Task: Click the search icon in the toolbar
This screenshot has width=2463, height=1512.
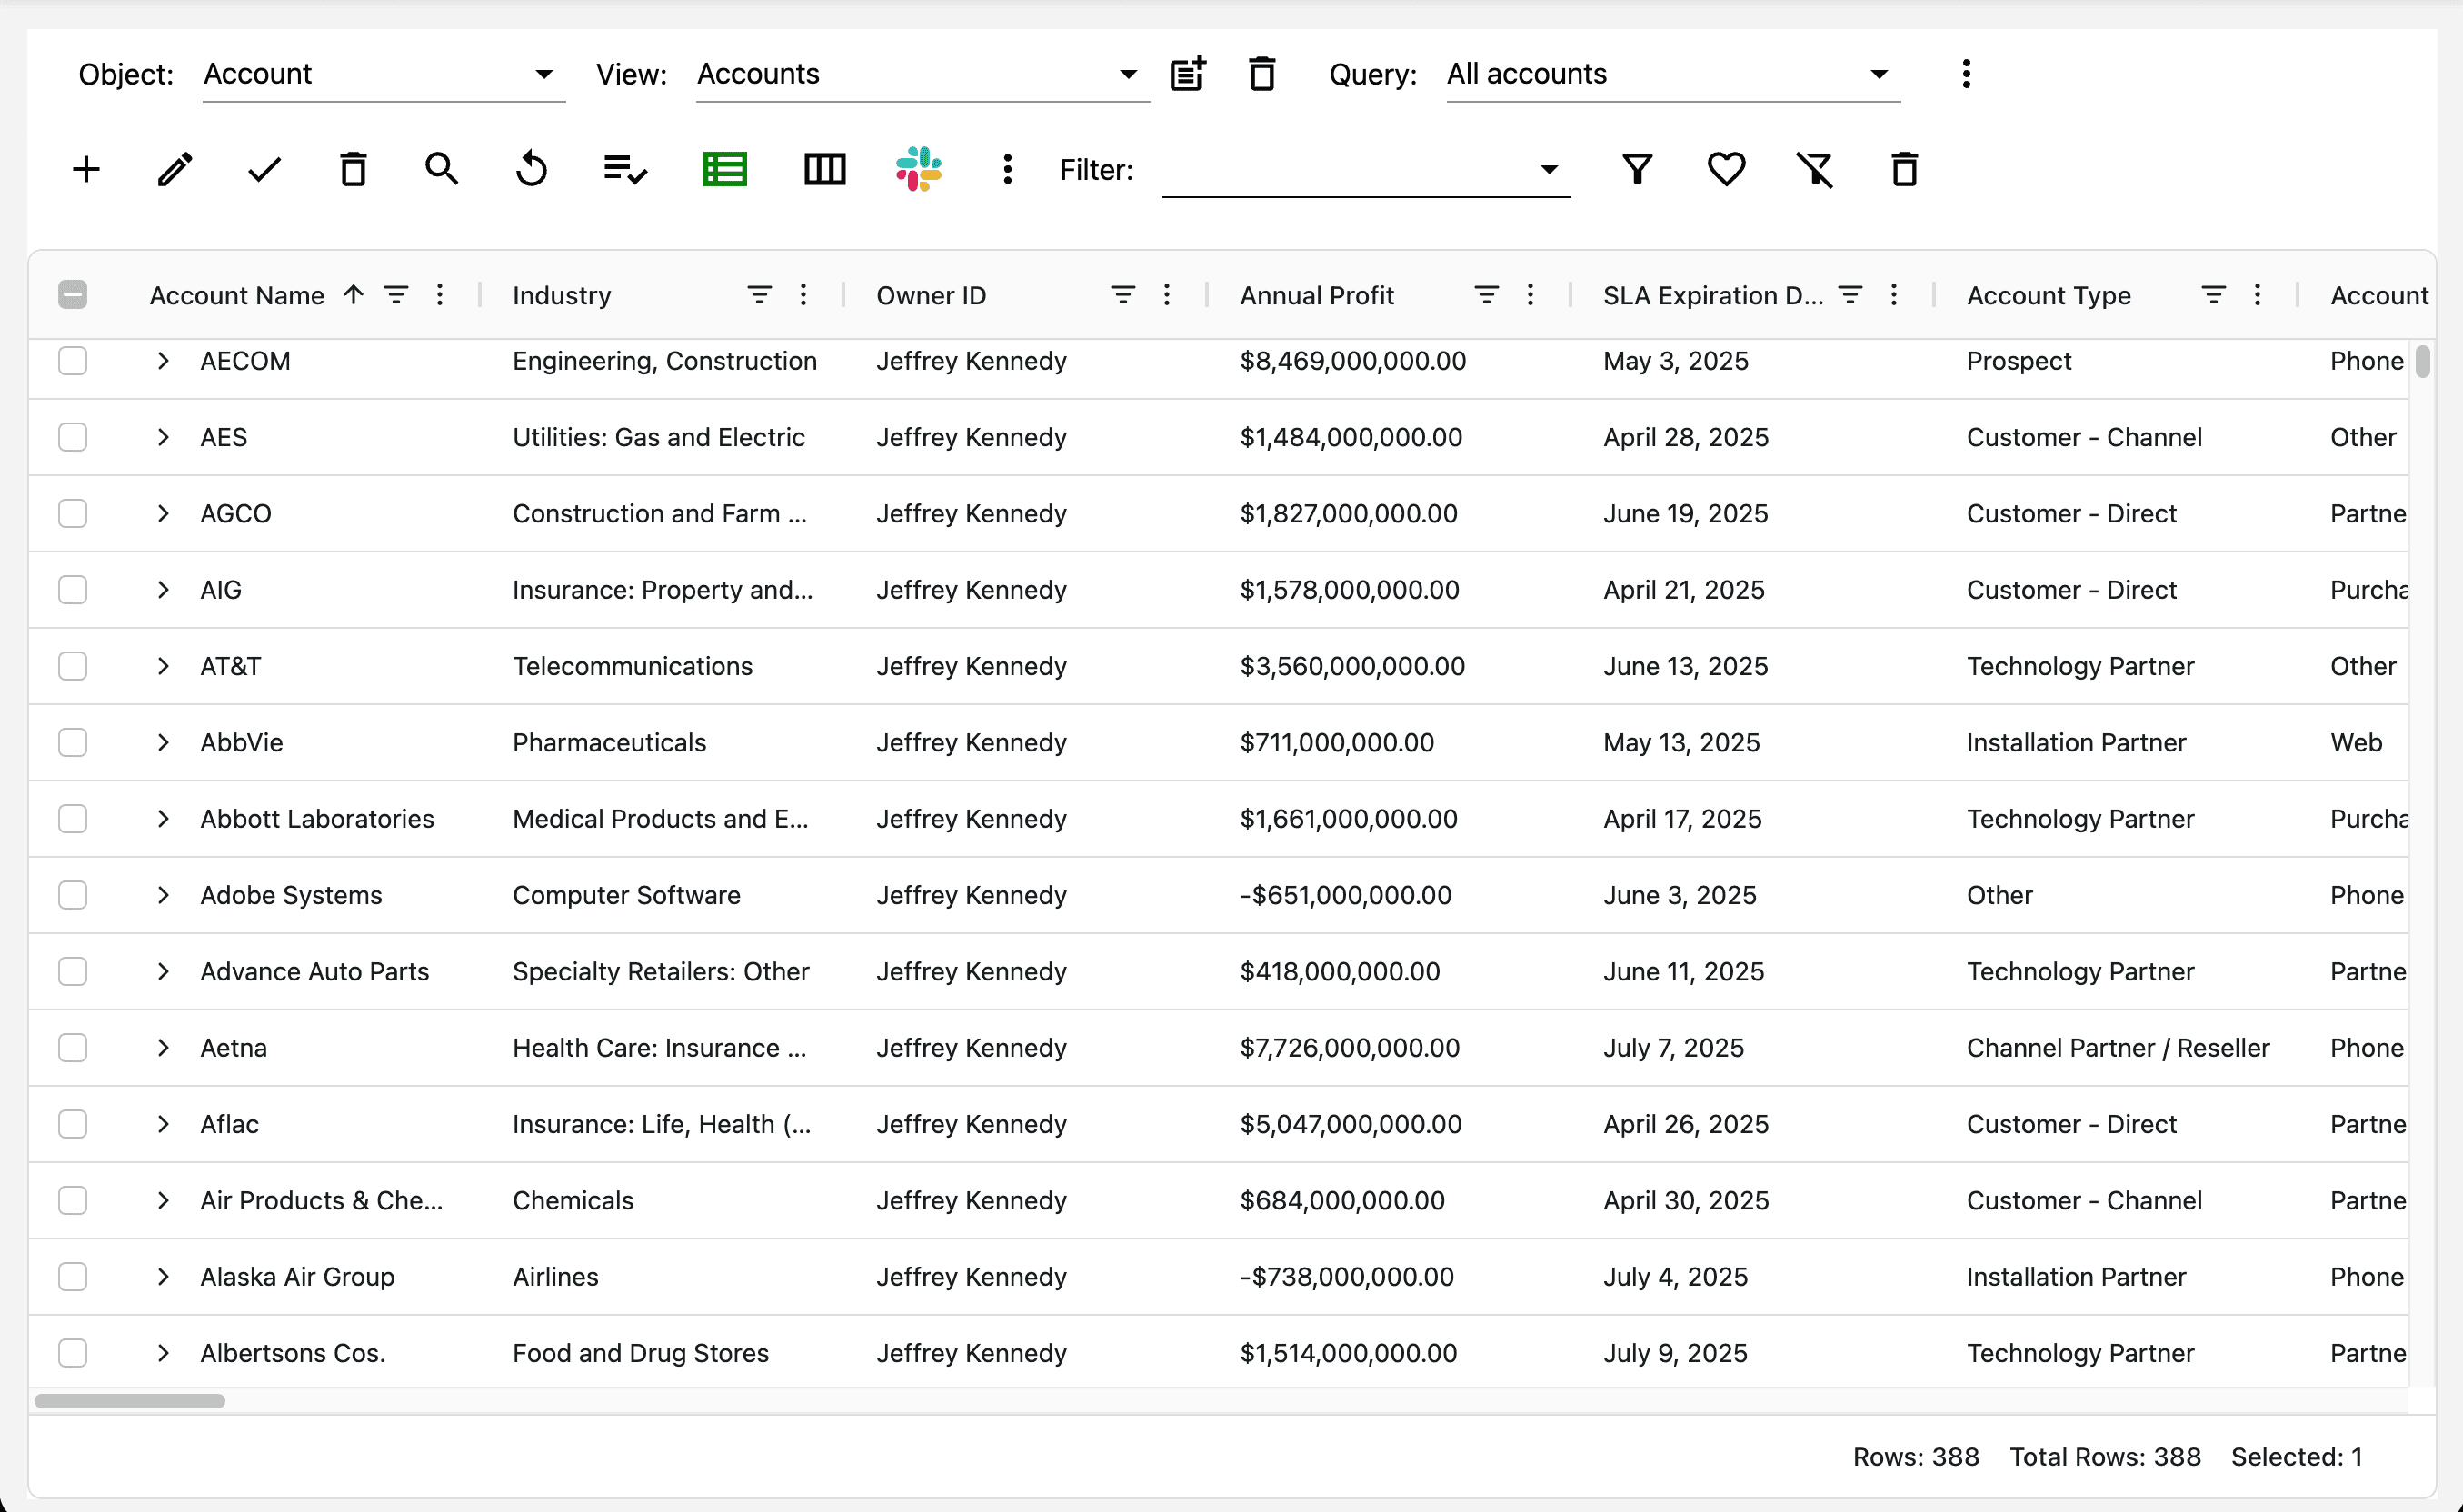Action: (442, 169)
